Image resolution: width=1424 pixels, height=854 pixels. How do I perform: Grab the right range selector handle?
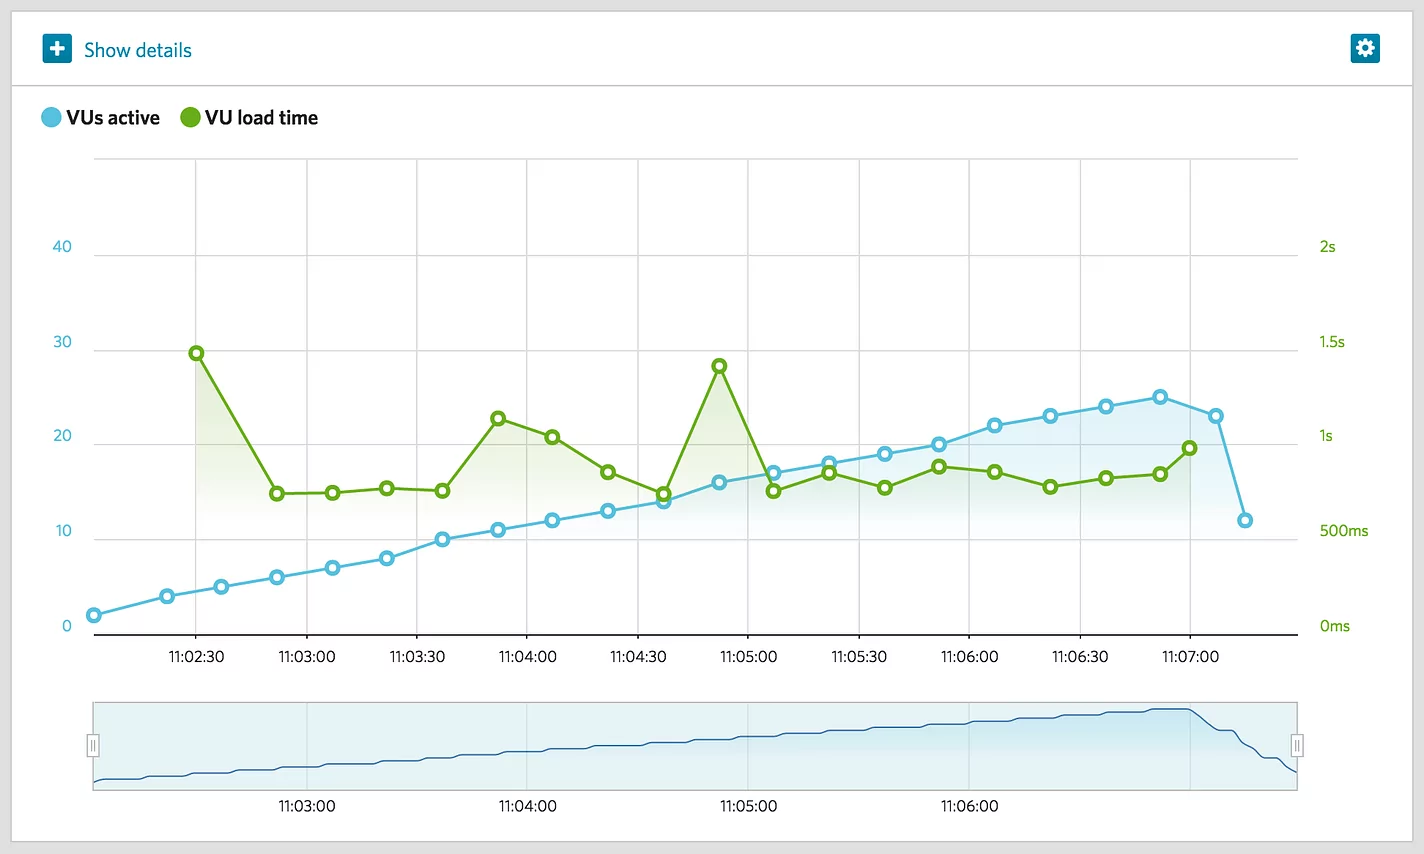point(1297,746)
